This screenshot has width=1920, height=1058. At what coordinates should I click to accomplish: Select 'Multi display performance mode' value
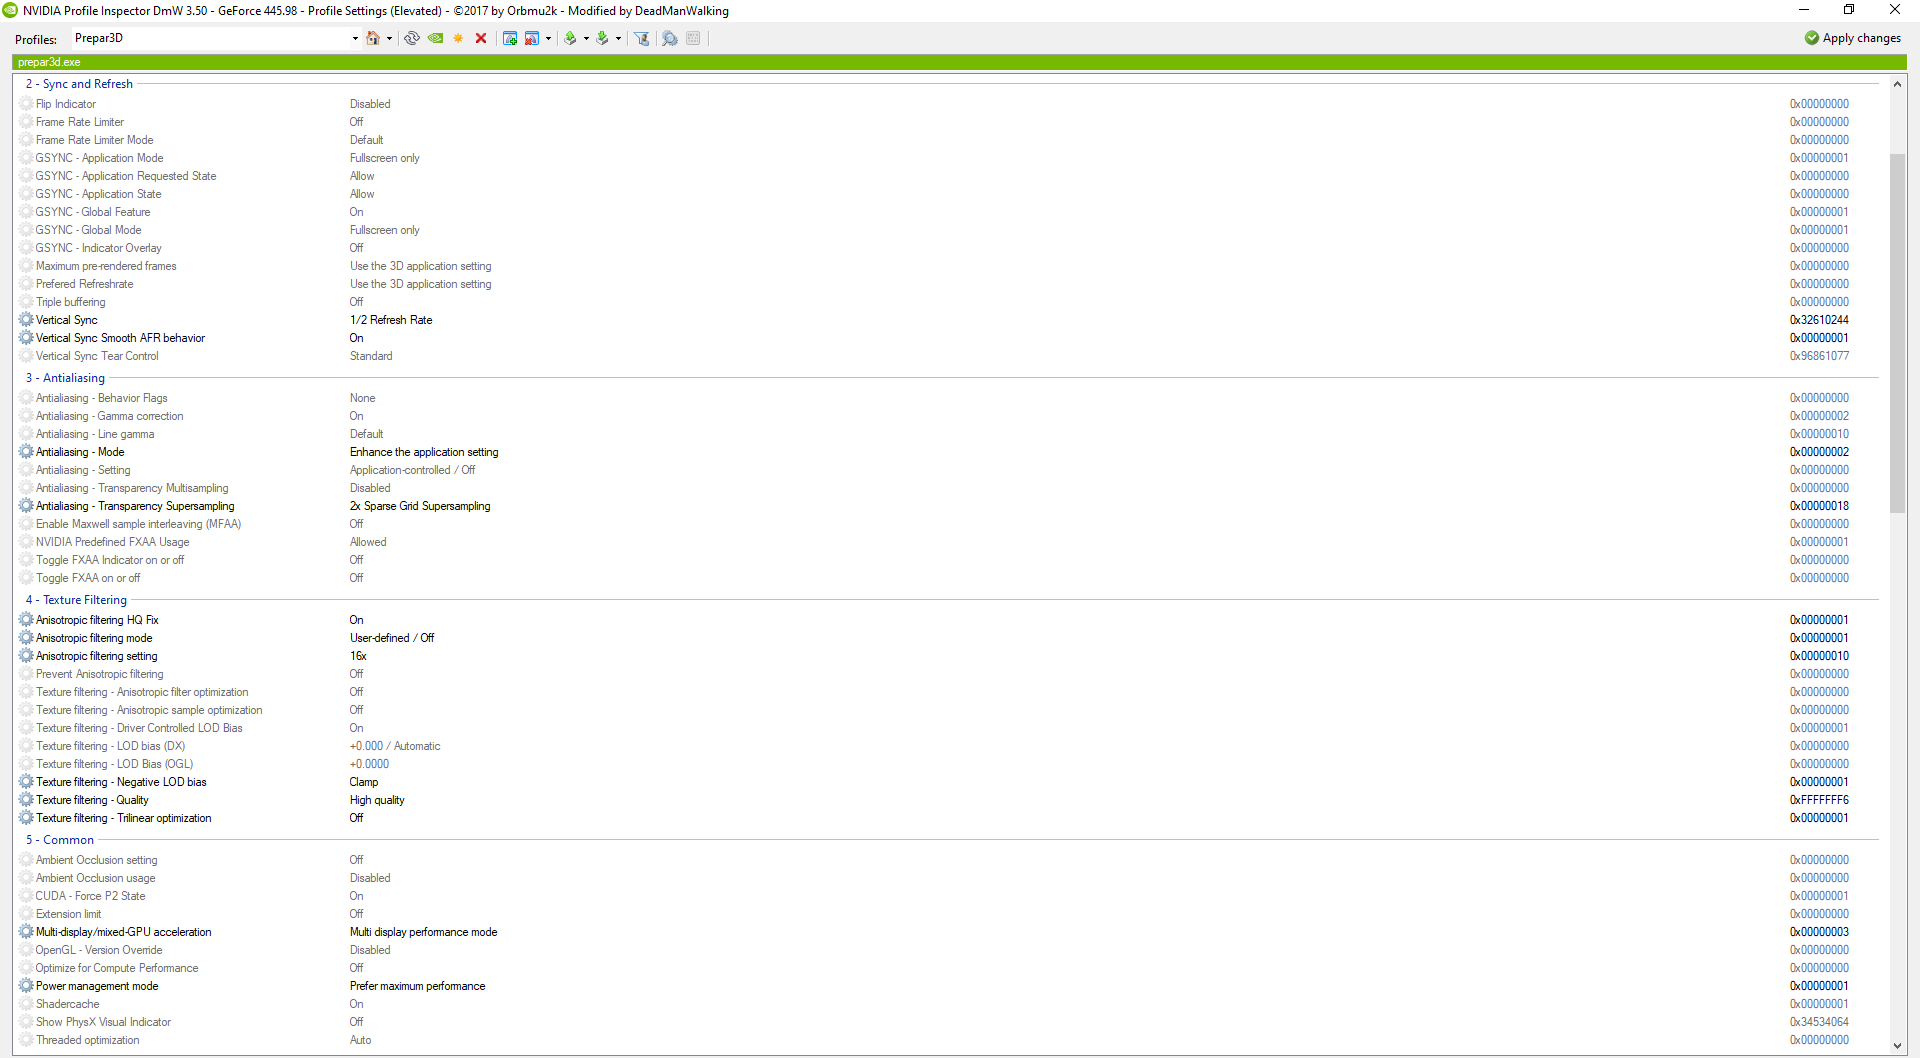click(x=423, y=932)
